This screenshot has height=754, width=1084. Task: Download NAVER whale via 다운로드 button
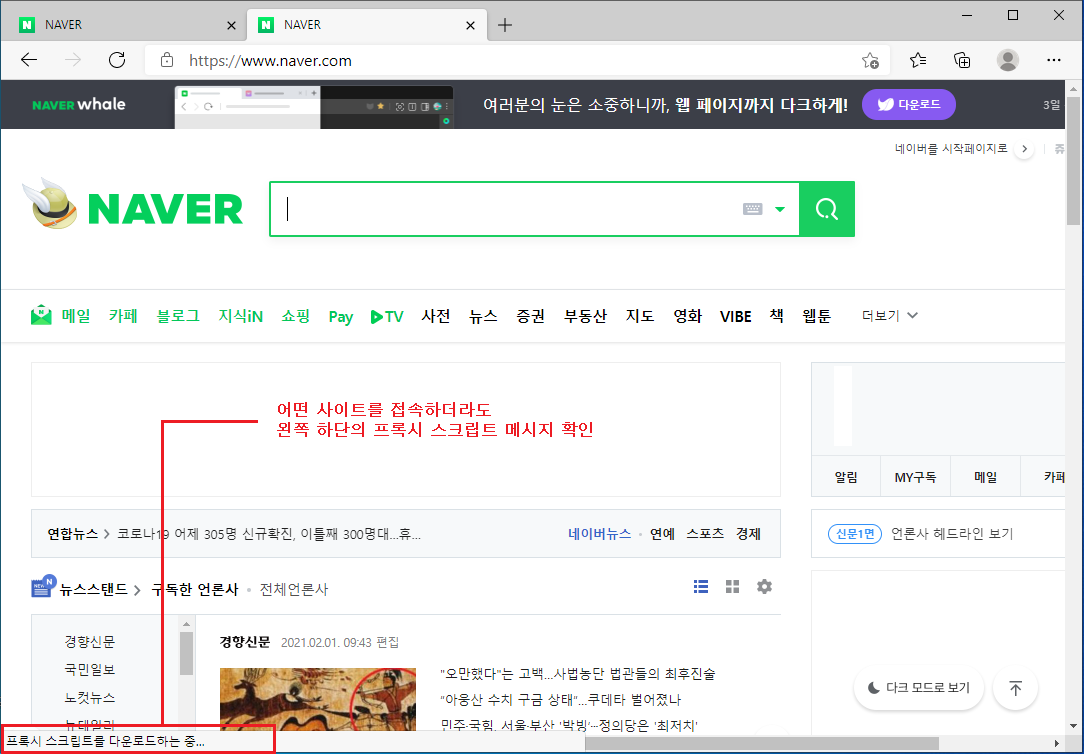pyautogui.click(x=908, y=104)
